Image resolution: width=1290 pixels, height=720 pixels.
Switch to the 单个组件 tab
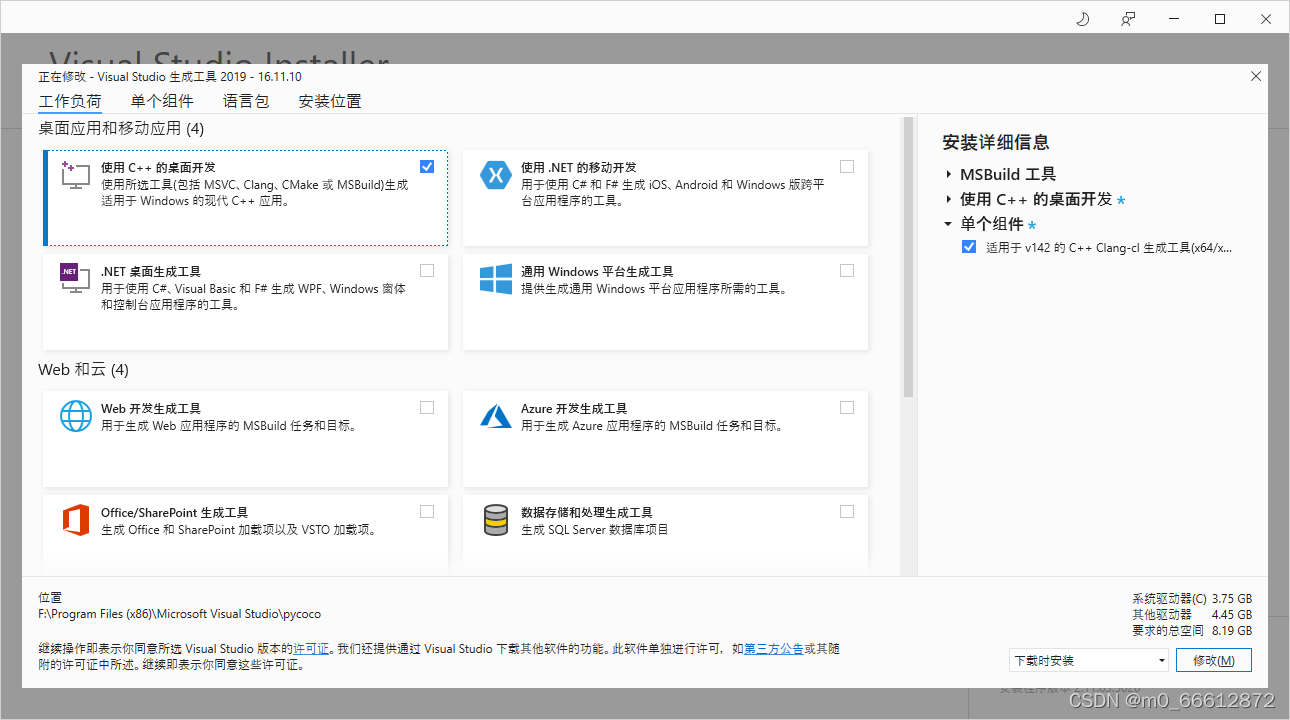[x=162, y=101]
